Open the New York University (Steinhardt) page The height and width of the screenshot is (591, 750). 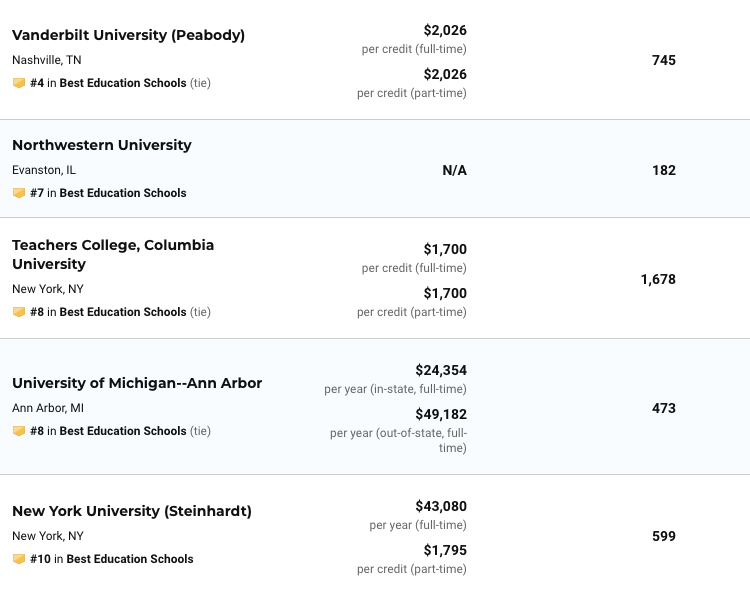(x=132, y=511)
